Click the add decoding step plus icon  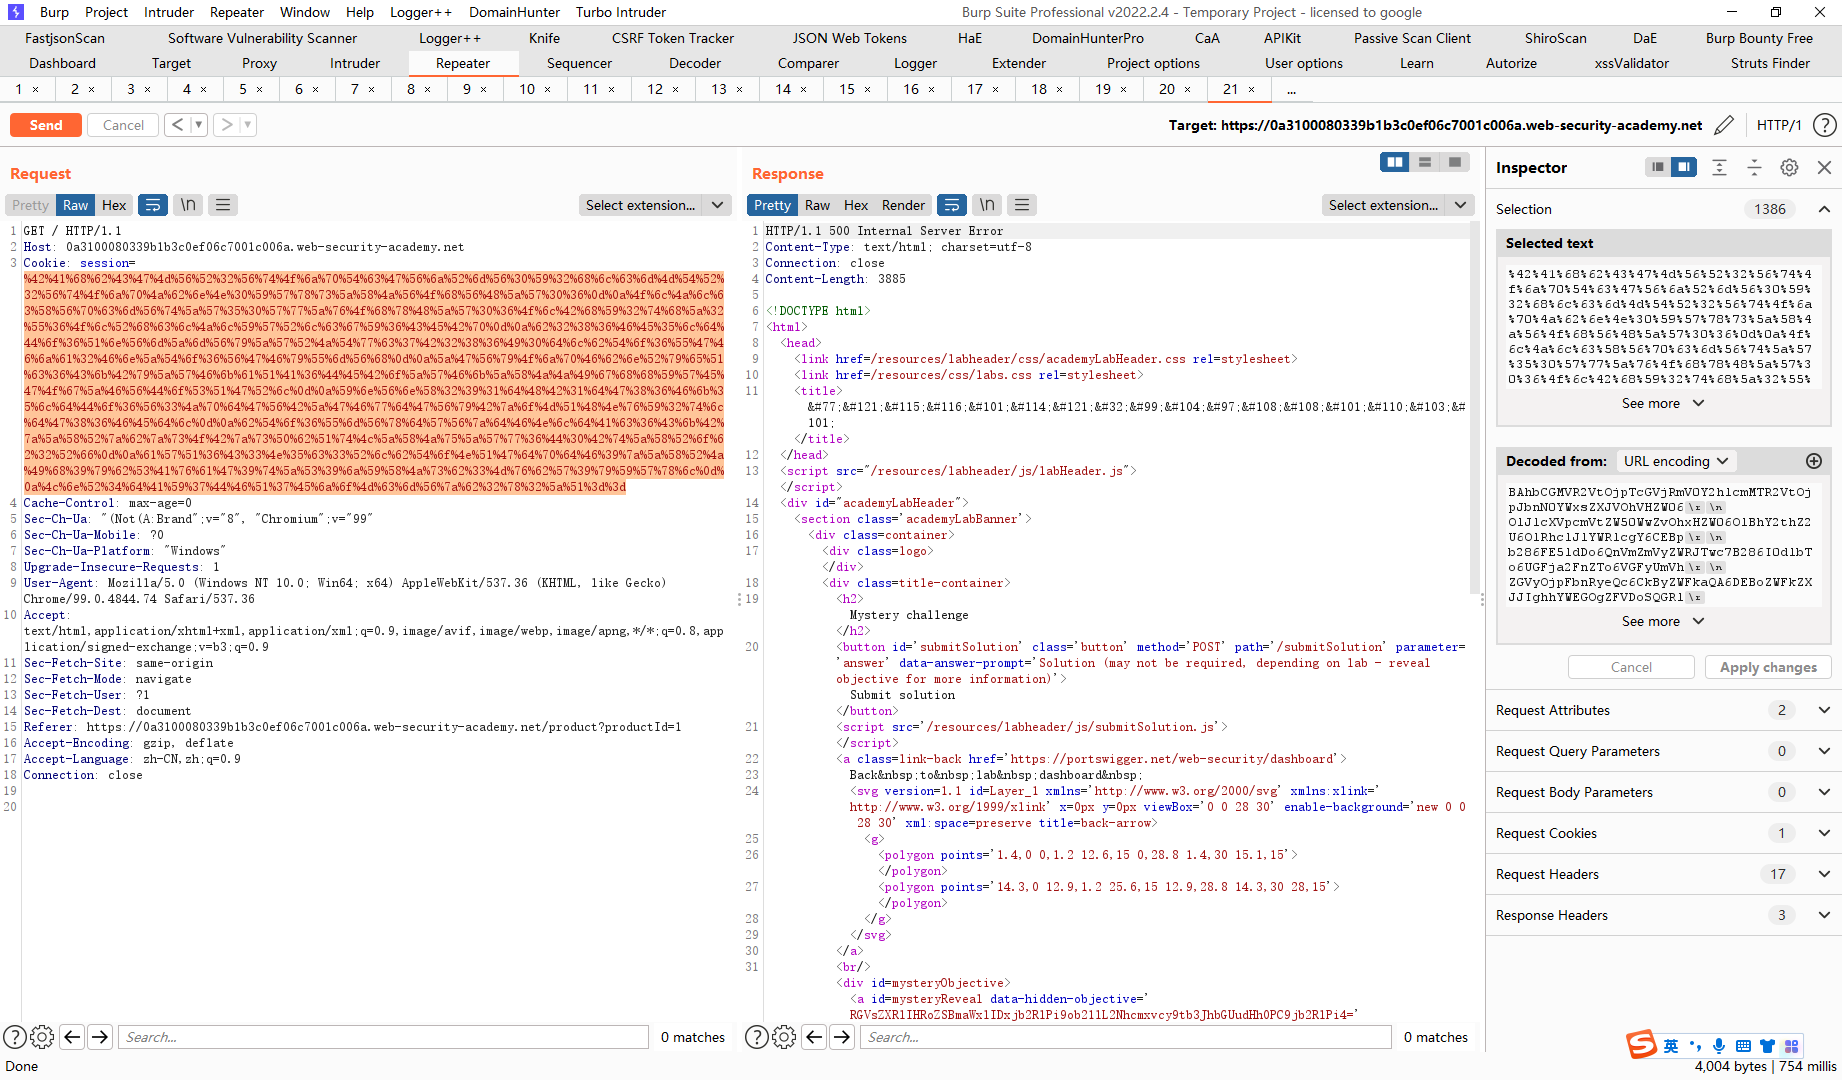[x=1814, y=461]
